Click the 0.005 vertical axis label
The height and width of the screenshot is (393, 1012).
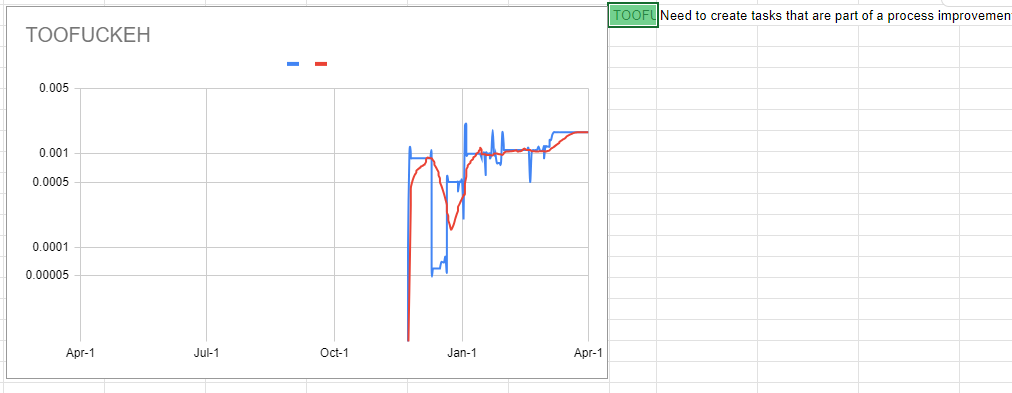tap(56, 88)
